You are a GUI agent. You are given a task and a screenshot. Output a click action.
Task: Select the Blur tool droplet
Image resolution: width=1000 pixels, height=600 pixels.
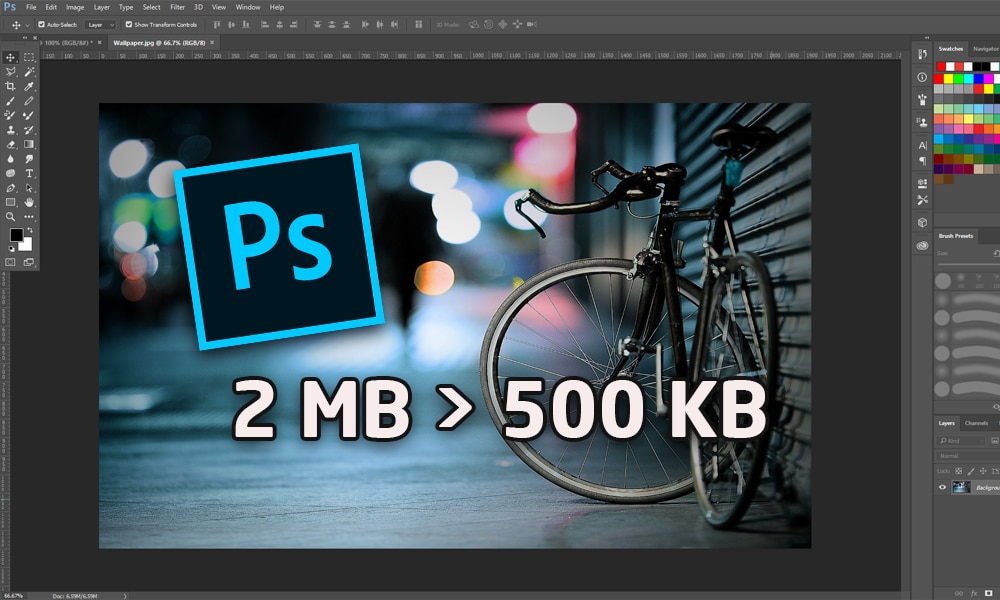10,159
